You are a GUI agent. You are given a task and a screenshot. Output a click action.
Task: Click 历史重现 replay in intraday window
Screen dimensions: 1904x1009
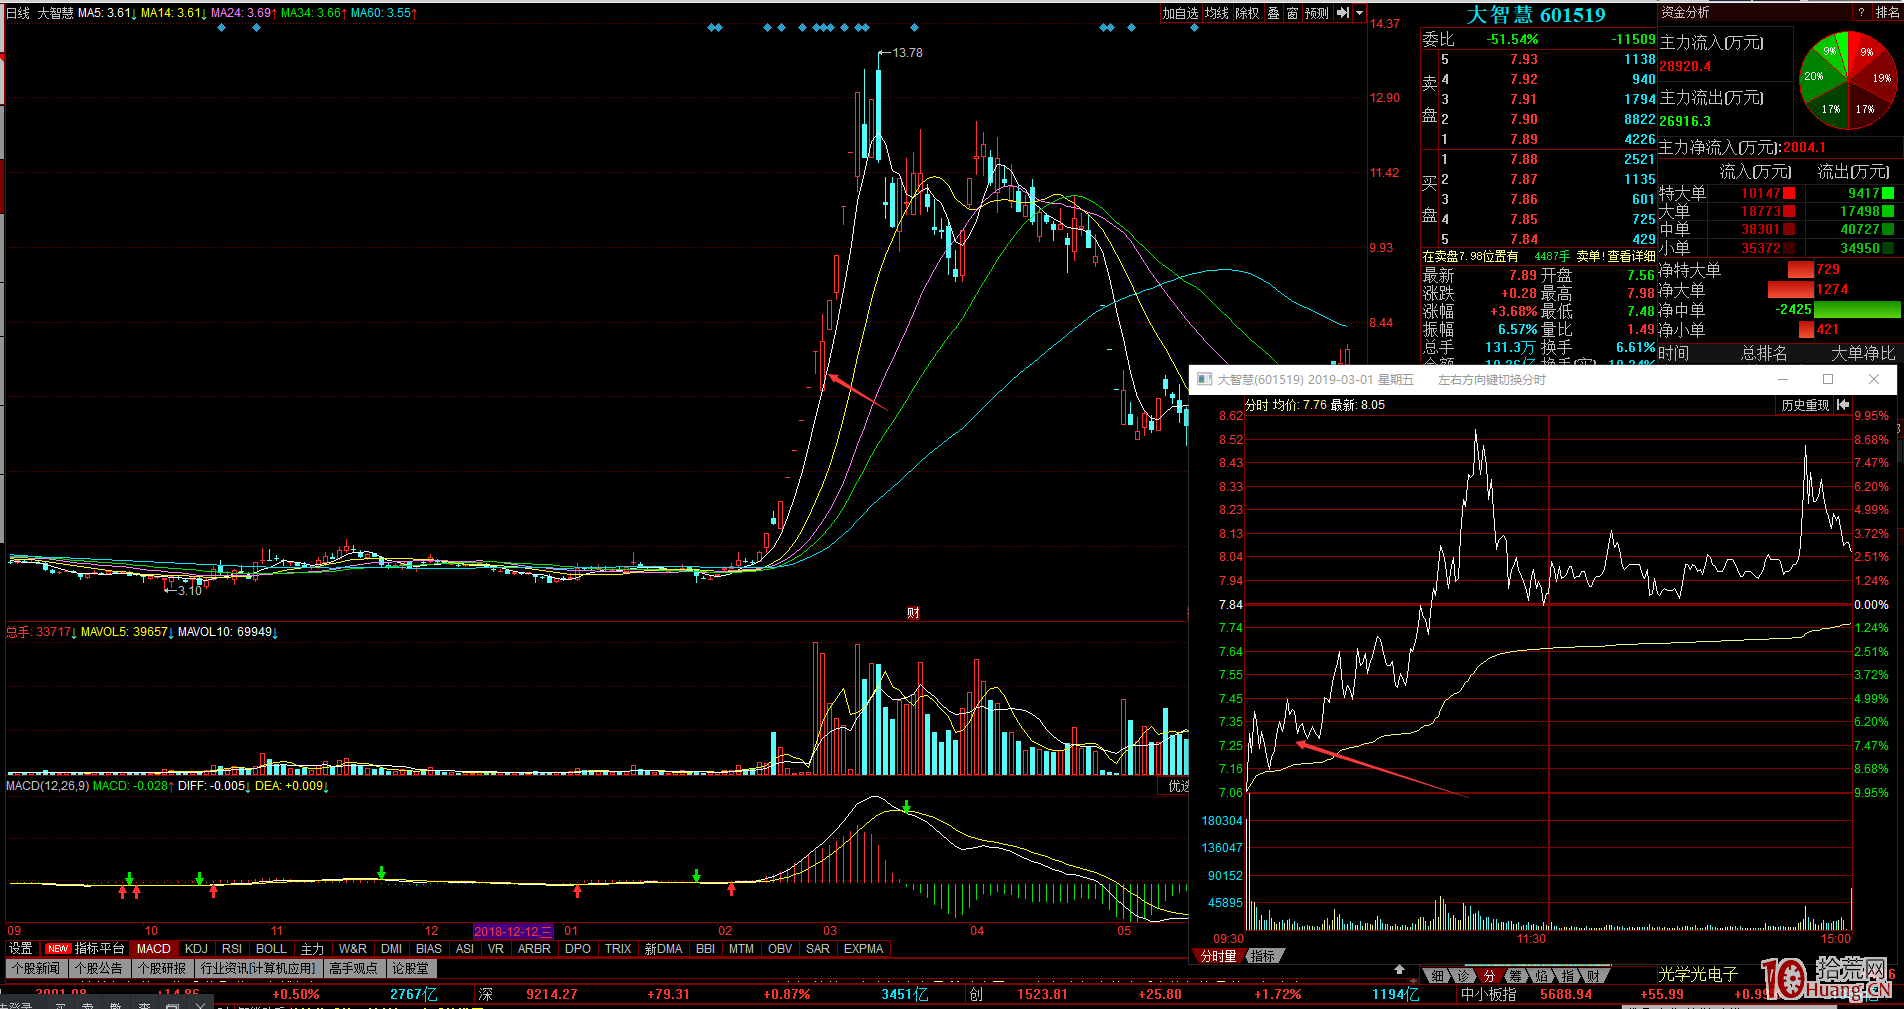click(1805, 405)
